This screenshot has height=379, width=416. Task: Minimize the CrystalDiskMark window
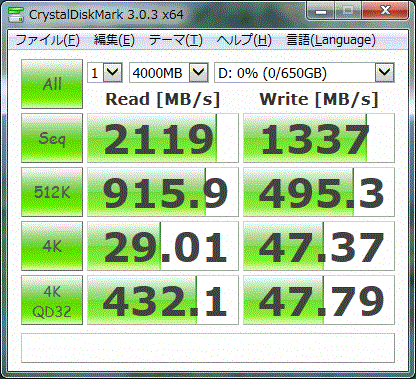(x=321, y=12)
